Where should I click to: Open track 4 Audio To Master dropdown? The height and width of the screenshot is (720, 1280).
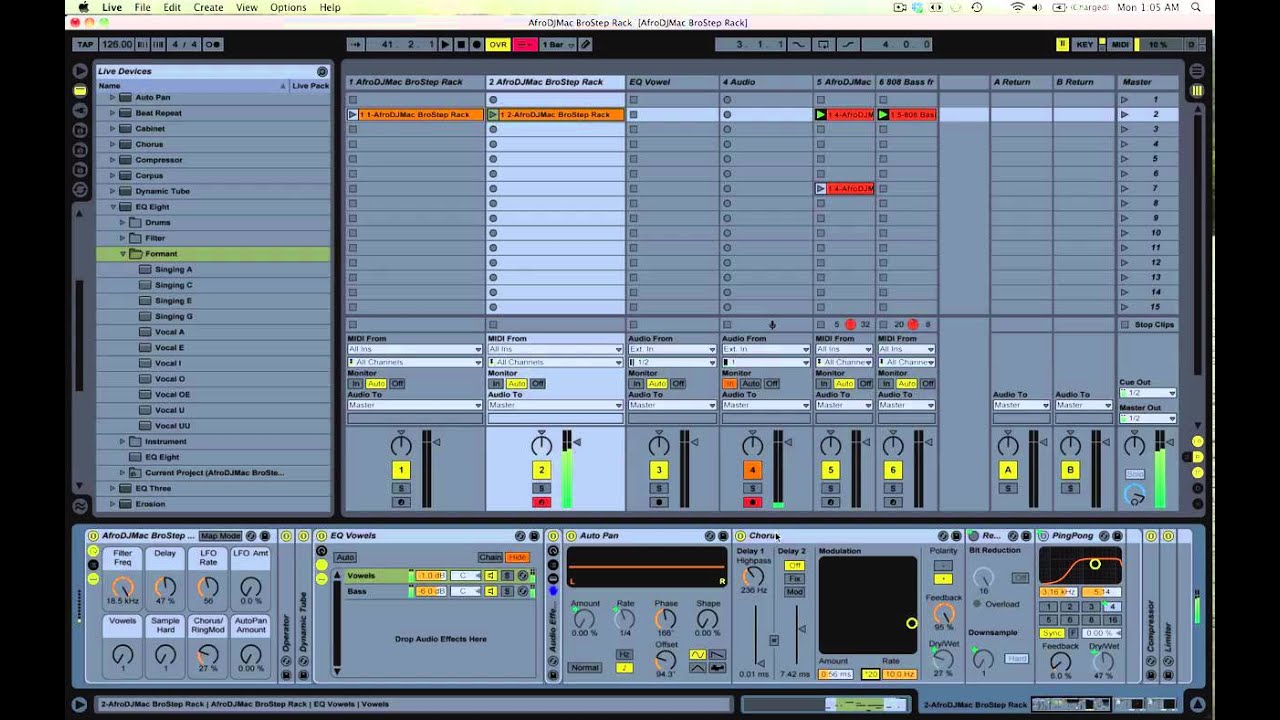(x=766, y=405)
